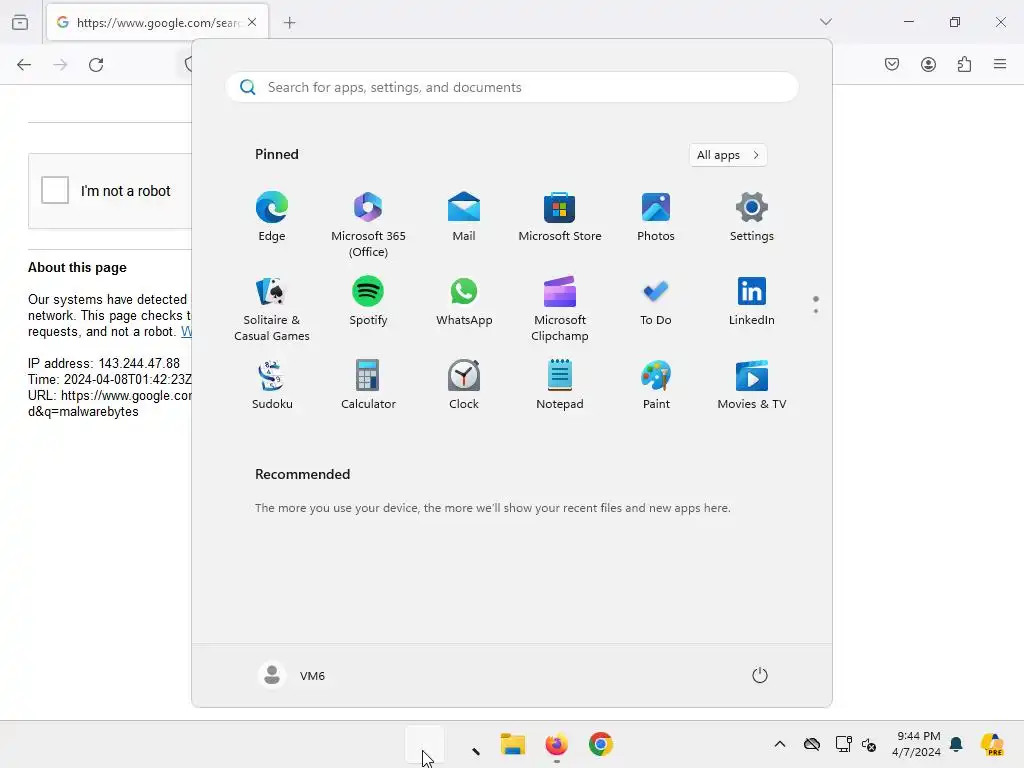This screenshot has width=1024, height=768.
Task: Open the clock and date flyout
Action: click(916, 744)
